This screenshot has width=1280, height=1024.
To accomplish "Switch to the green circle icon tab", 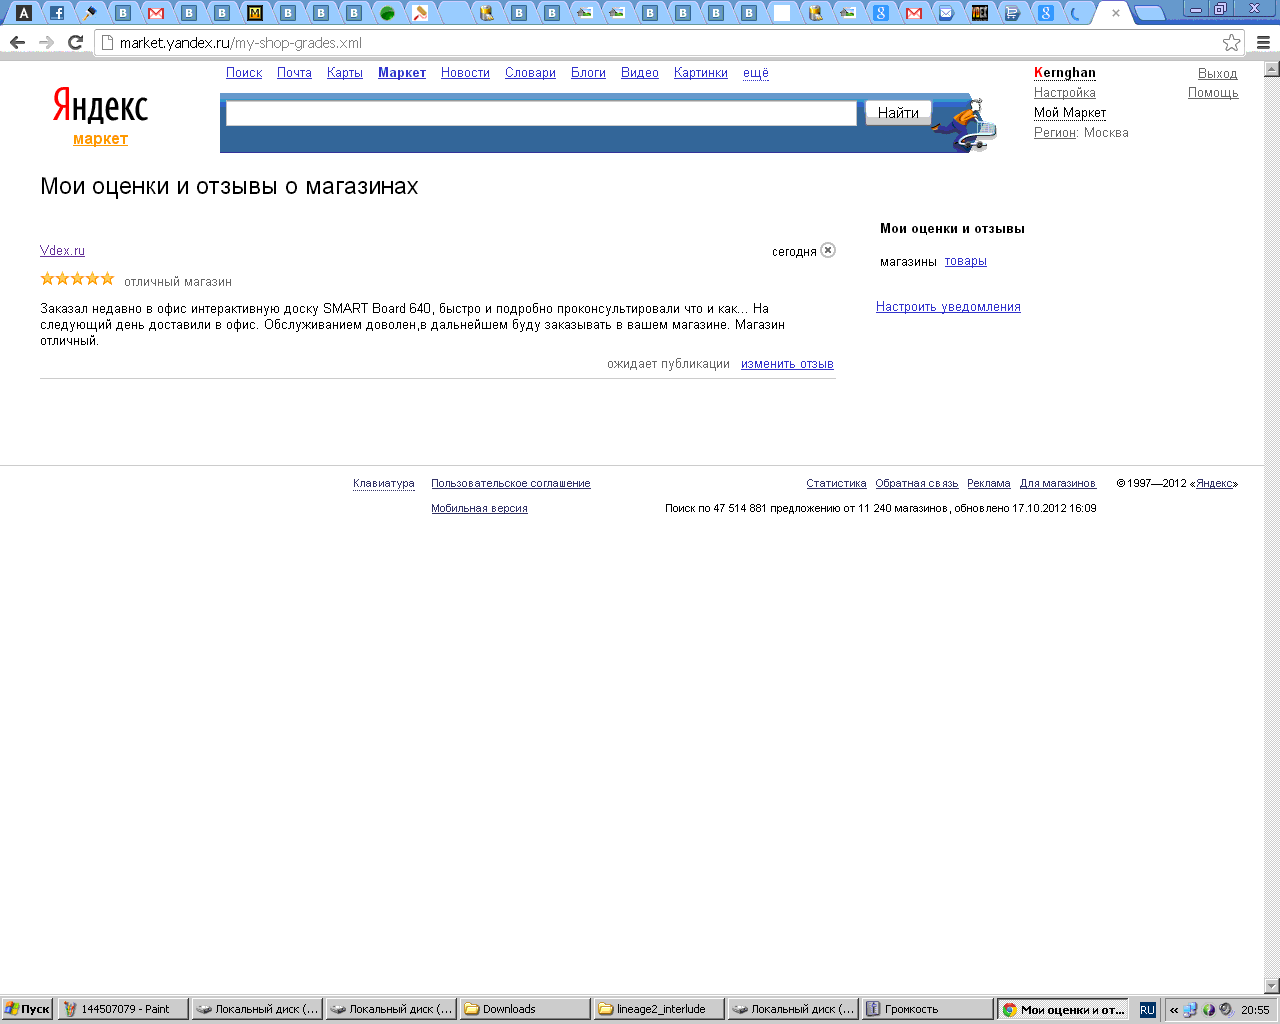I will pos(387,13).
